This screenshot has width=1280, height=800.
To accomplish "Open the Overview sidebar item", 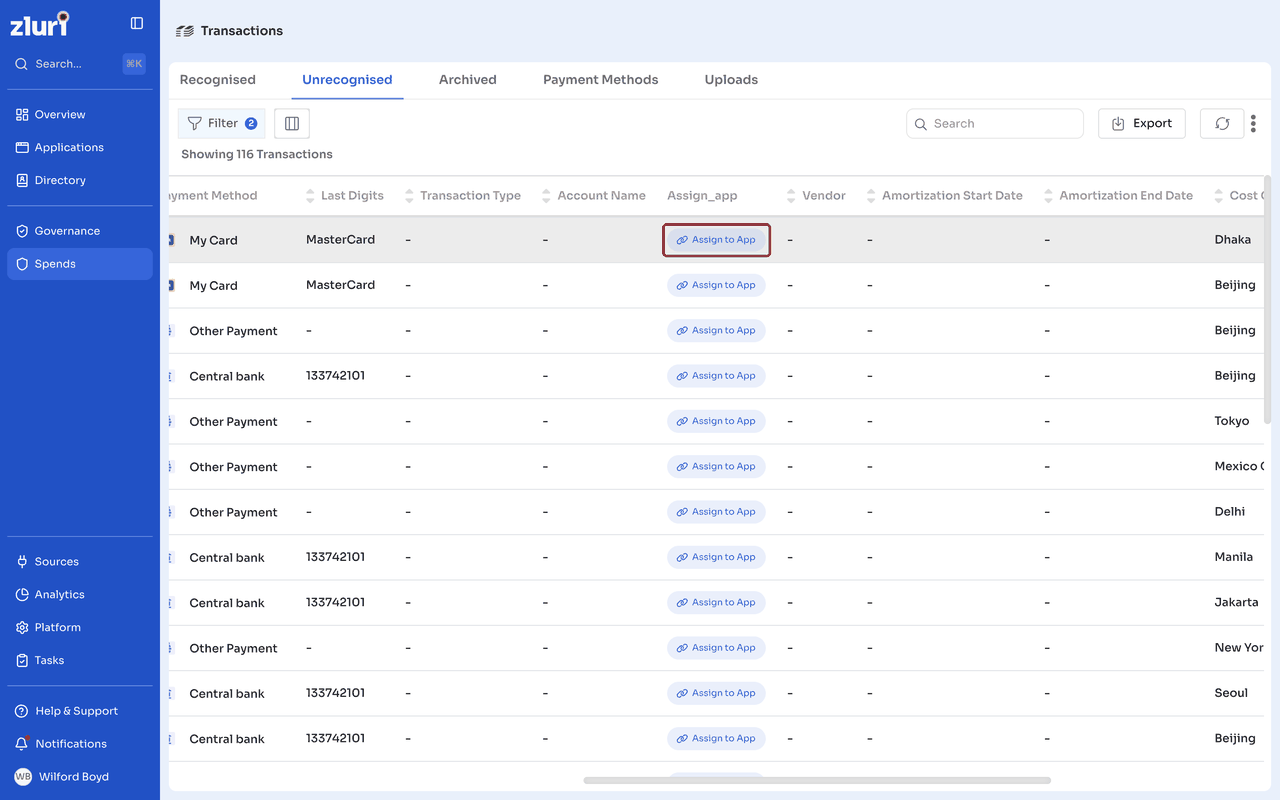I will click(80, 115).
